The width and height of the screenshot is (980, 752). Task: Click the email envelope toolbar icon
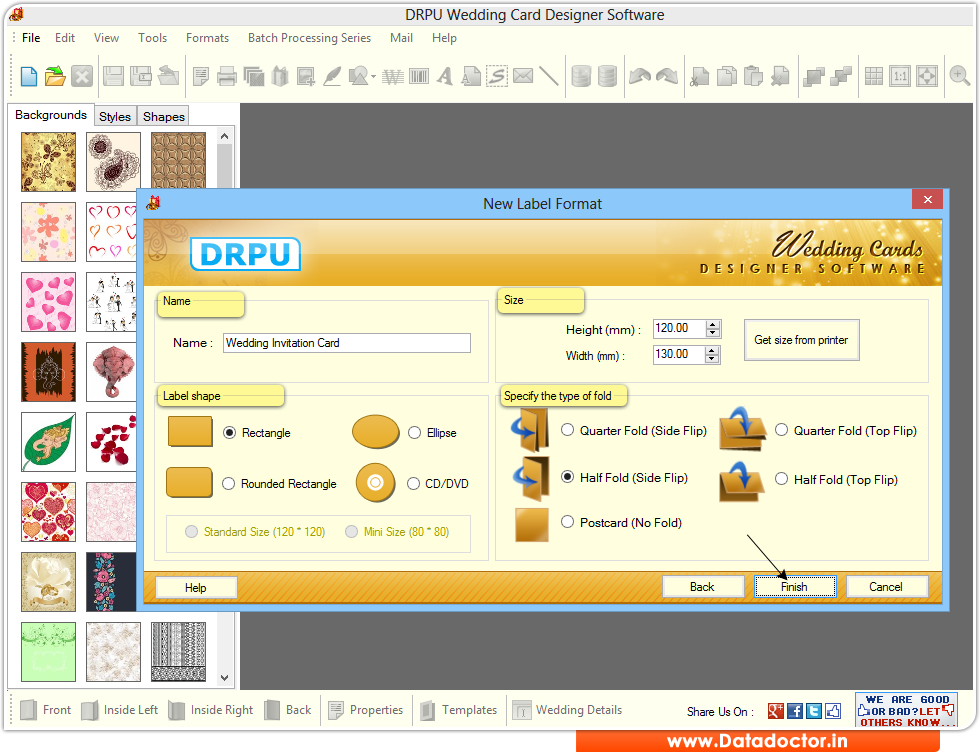point(523,76)
